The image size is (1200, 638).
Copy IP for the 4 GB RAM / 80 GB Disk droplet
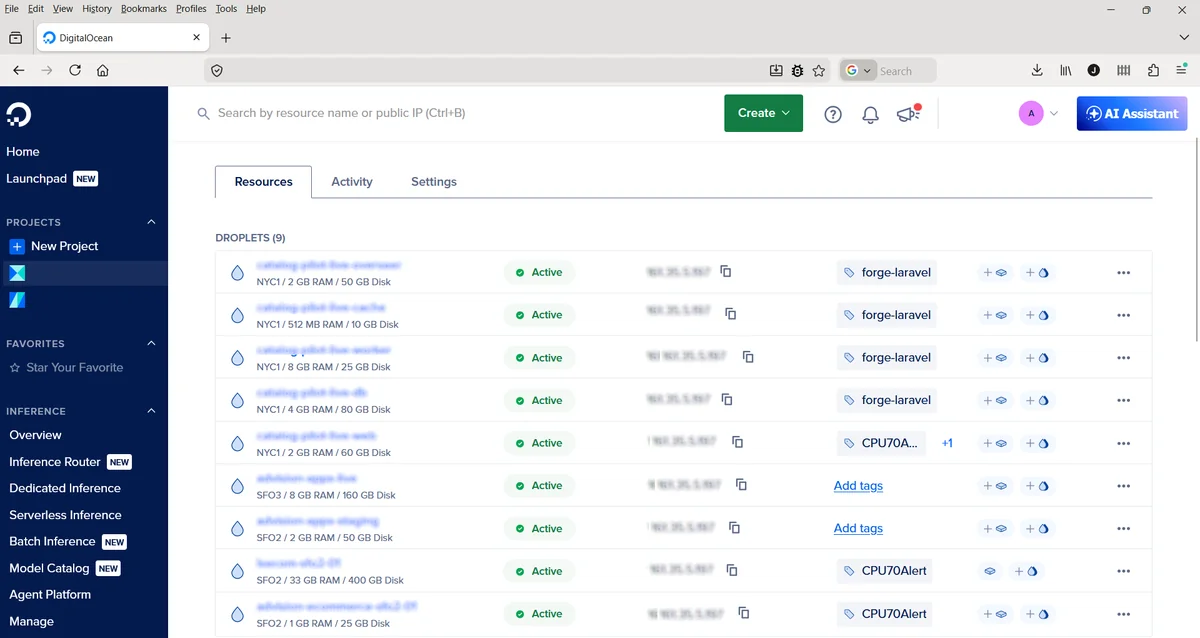pyautogui.click(x=727, y=400)
